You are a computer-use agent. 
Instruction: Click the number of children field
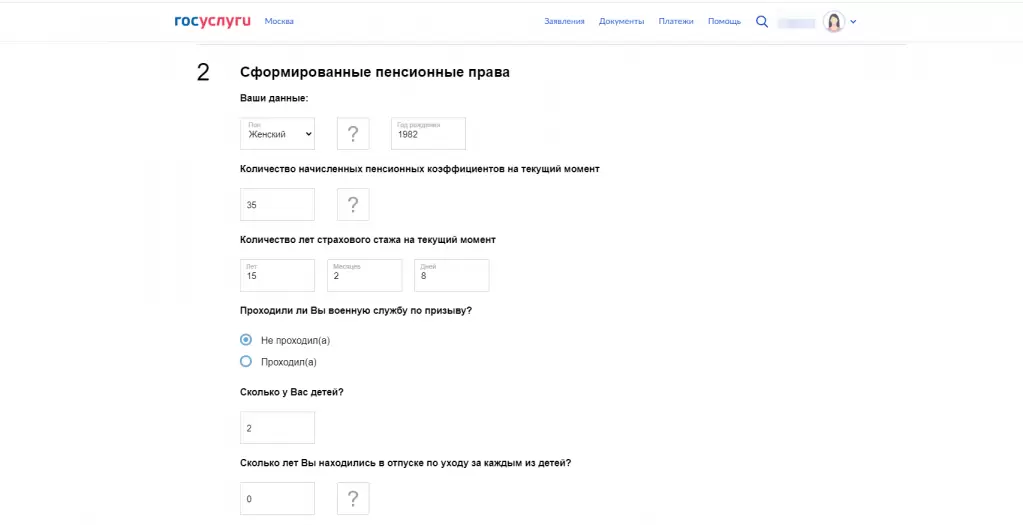(277, 428)
